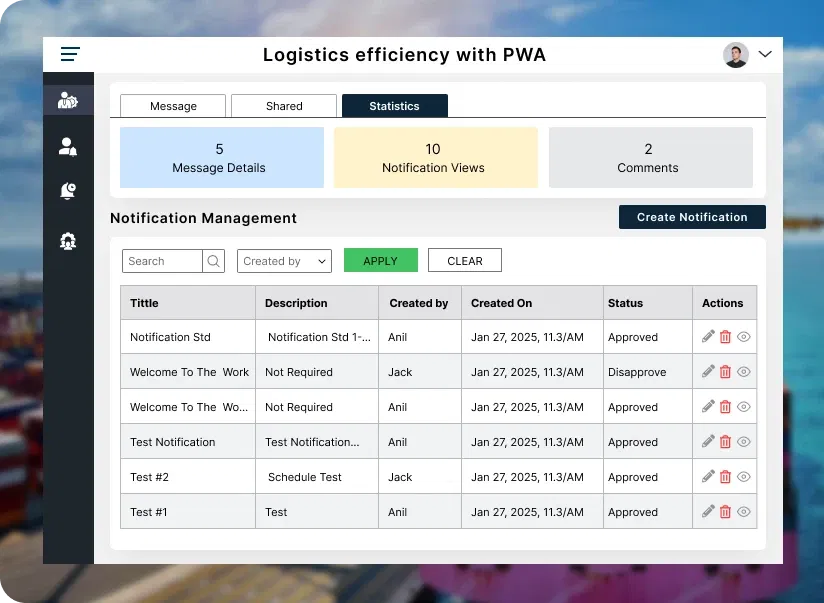Click into the Search input field
The width and height of the screenshot is (824, 603).
162,261
